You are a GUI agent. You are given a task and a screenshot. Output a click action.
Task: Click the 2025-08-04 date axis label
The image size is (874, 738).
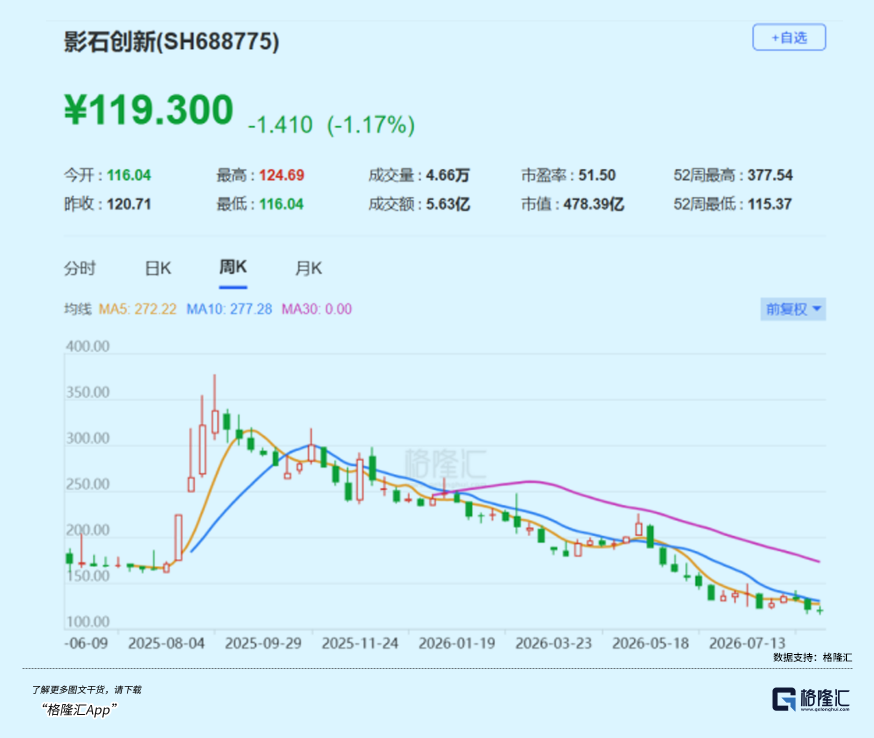pyautogui.click(x=166, y=643)
